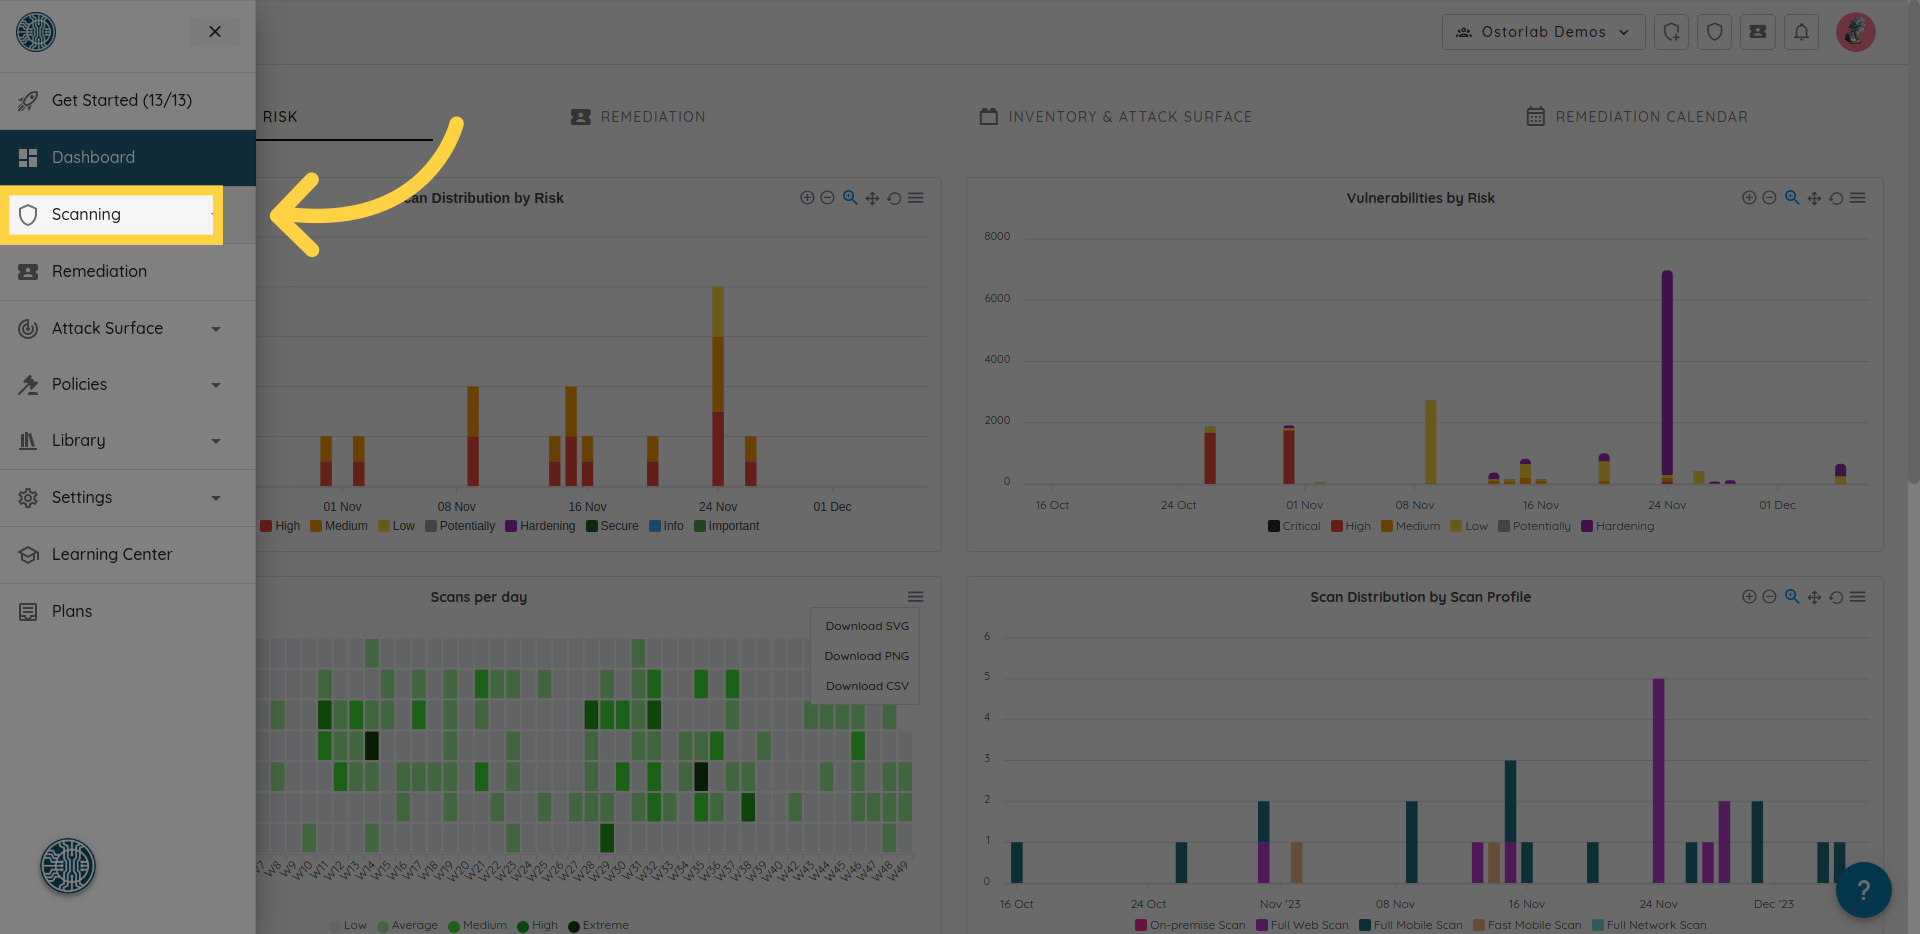Click the Dashboard grid icon in sidebar
This screenshot has width=1920, height=934.
point(28,158)
